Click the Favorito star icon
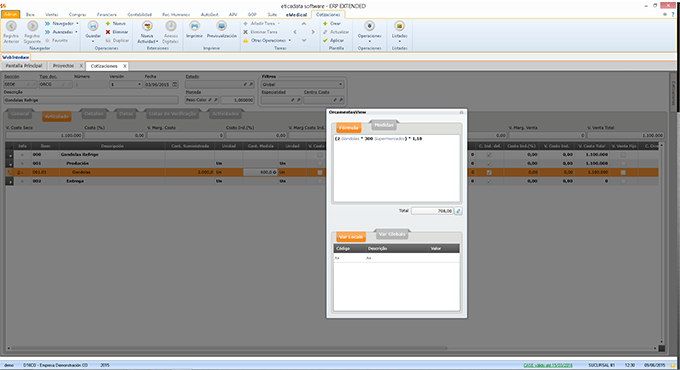 pos(47,40)
